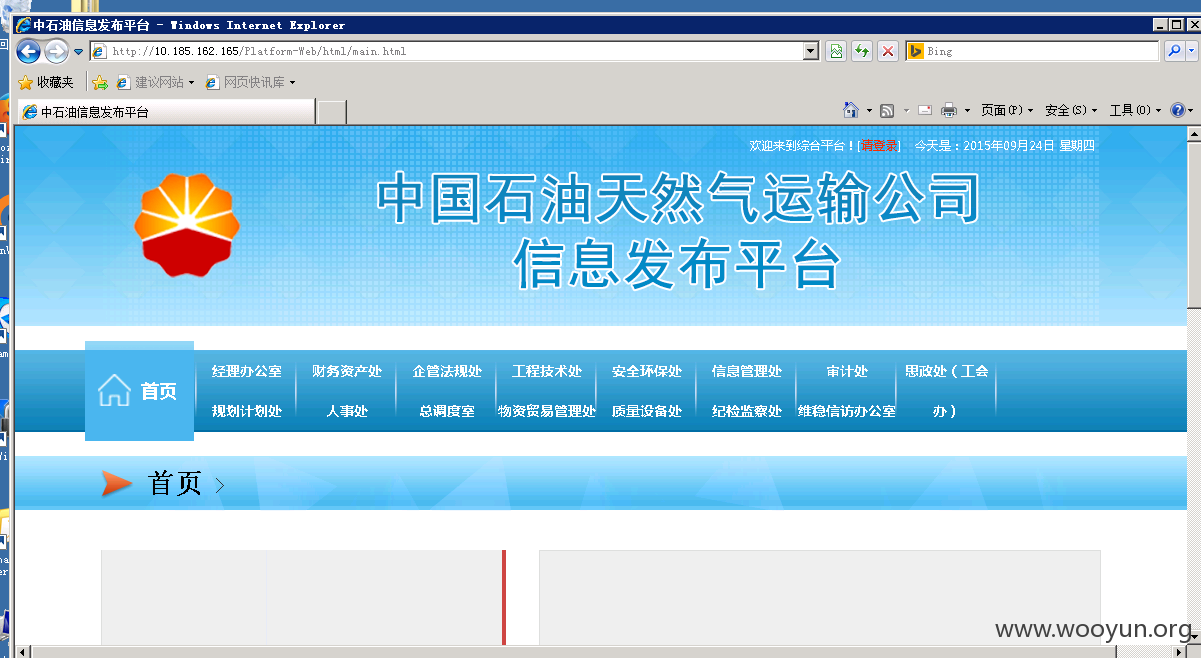Viewport: 1201px width, 658px height.
Task: Open the 财务资产处 department link
Action: coord(347,371)
